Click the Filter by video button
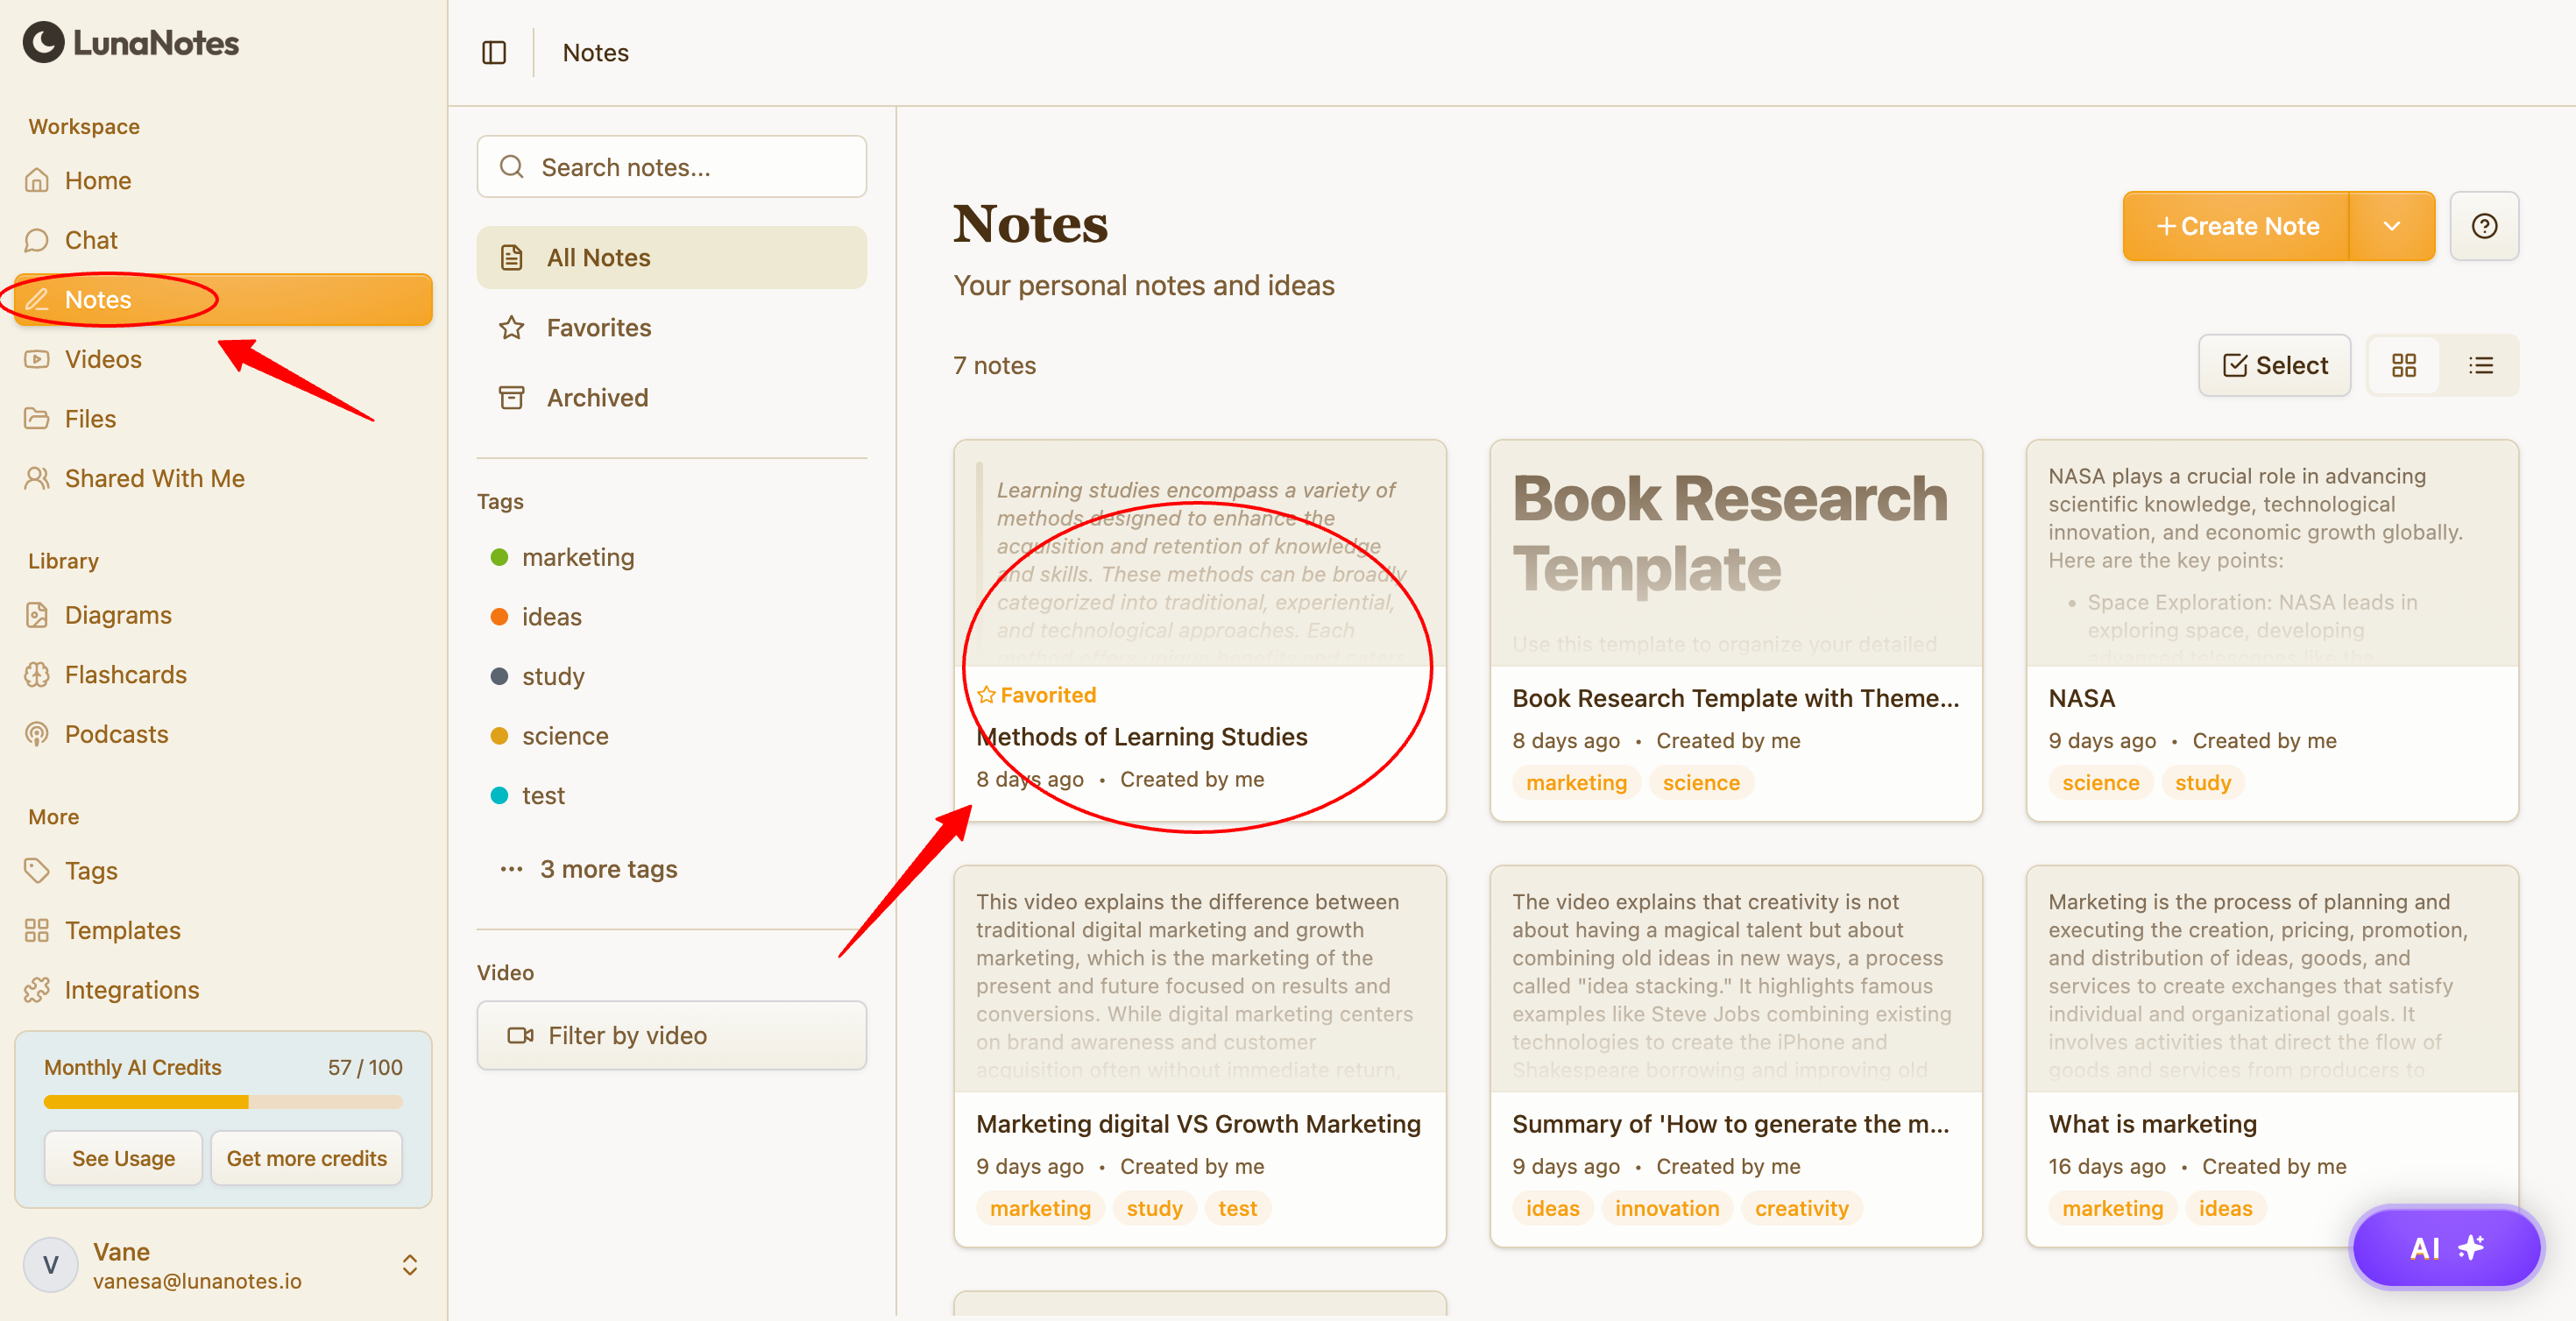 672,1035
